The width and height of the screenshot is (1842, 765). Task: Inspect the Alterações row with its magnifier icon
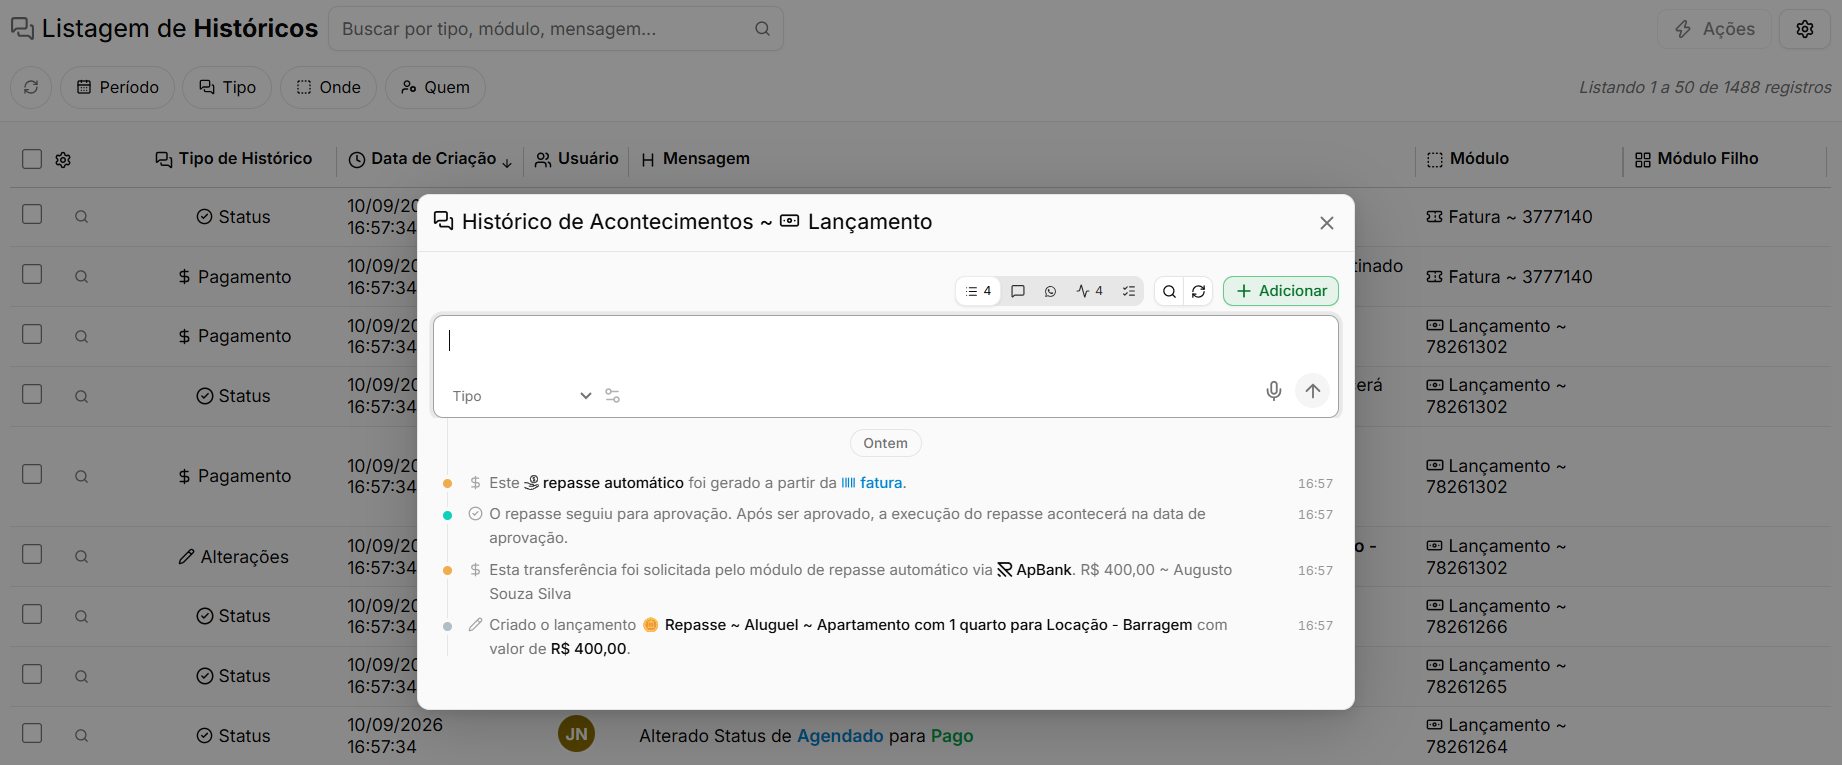tap(82, 557)
